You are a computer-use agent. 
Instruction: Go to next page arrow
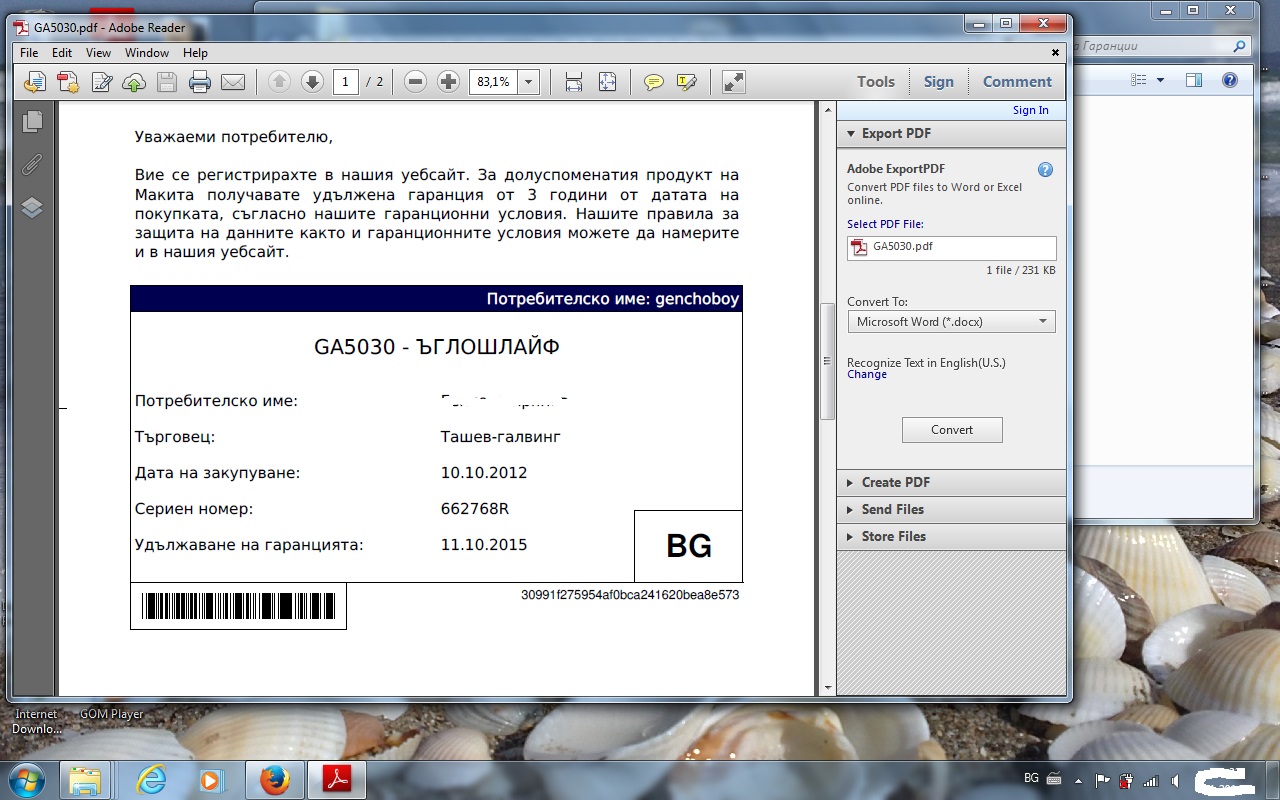pos(312,82)
